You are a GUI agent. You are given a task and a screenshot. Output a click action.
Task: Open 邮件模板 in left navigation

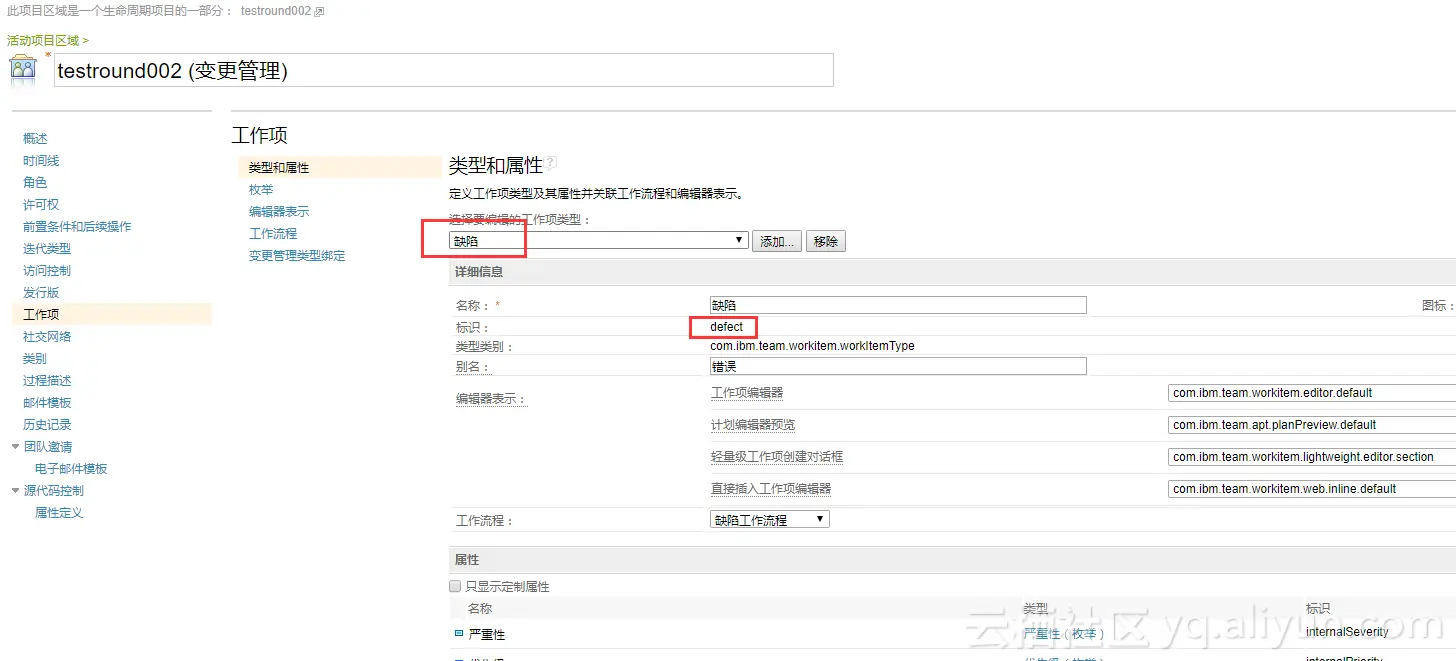coord(47,402)
